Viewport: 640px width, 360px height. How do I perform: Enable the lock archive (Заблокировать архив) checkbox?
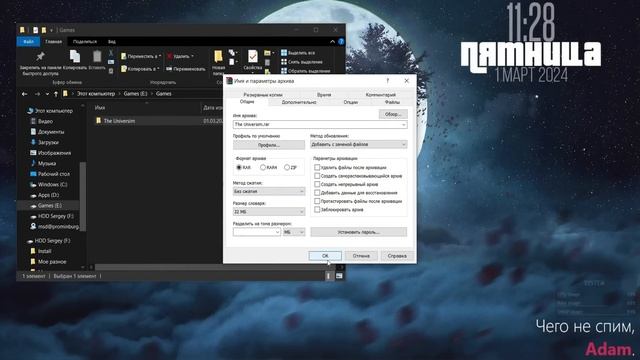pyautogui.click(x=317, y=209)
